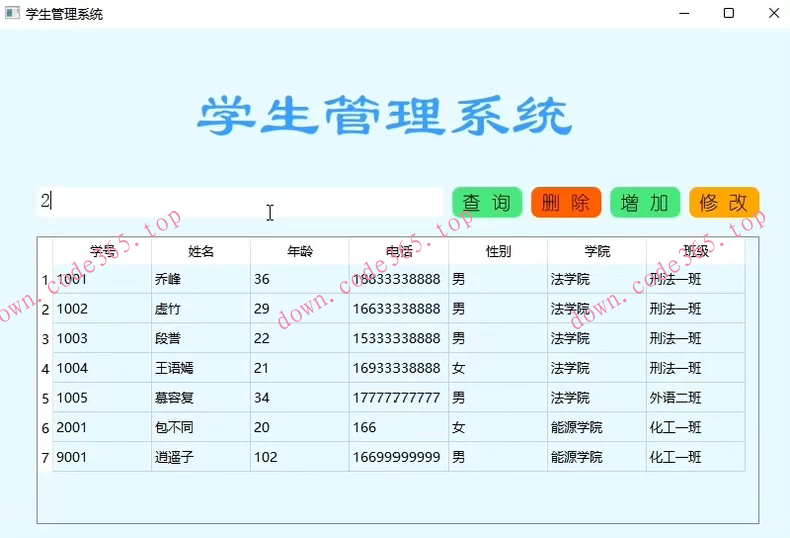790x538 pixels.
Task: Select student ID cell 2001
Action: tap(102, 428)
